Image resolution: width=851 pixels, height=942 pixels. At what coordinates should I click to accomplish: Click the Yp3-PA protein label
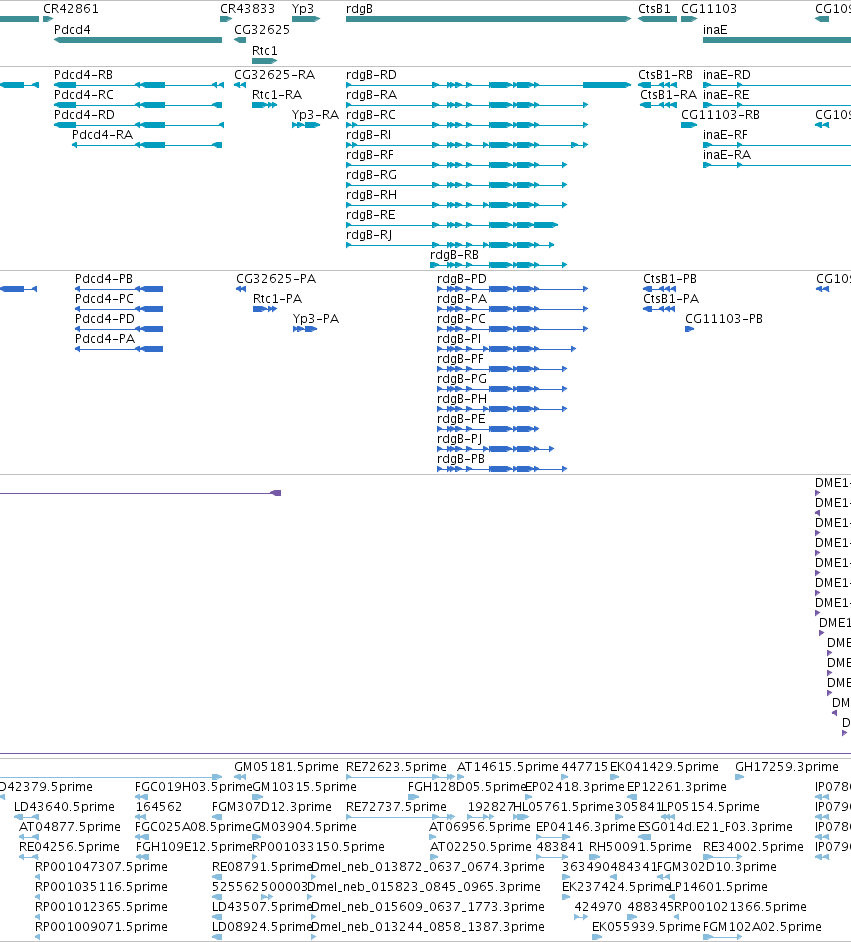pyautogui.click(x=316, y=319)
